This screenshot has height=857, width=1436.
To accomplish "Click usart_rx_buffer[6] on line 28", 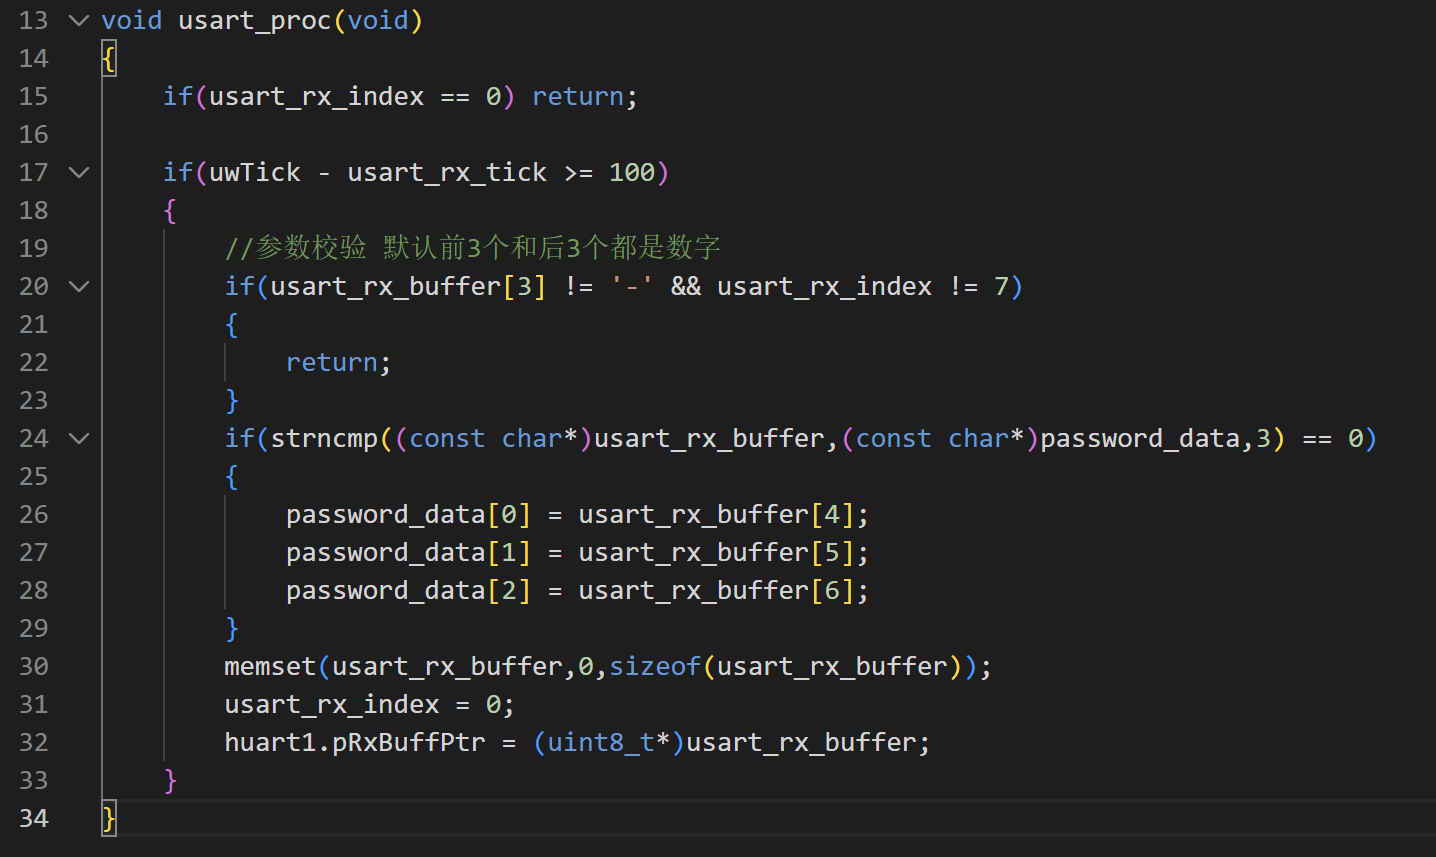I will click(x=716, y=590).
